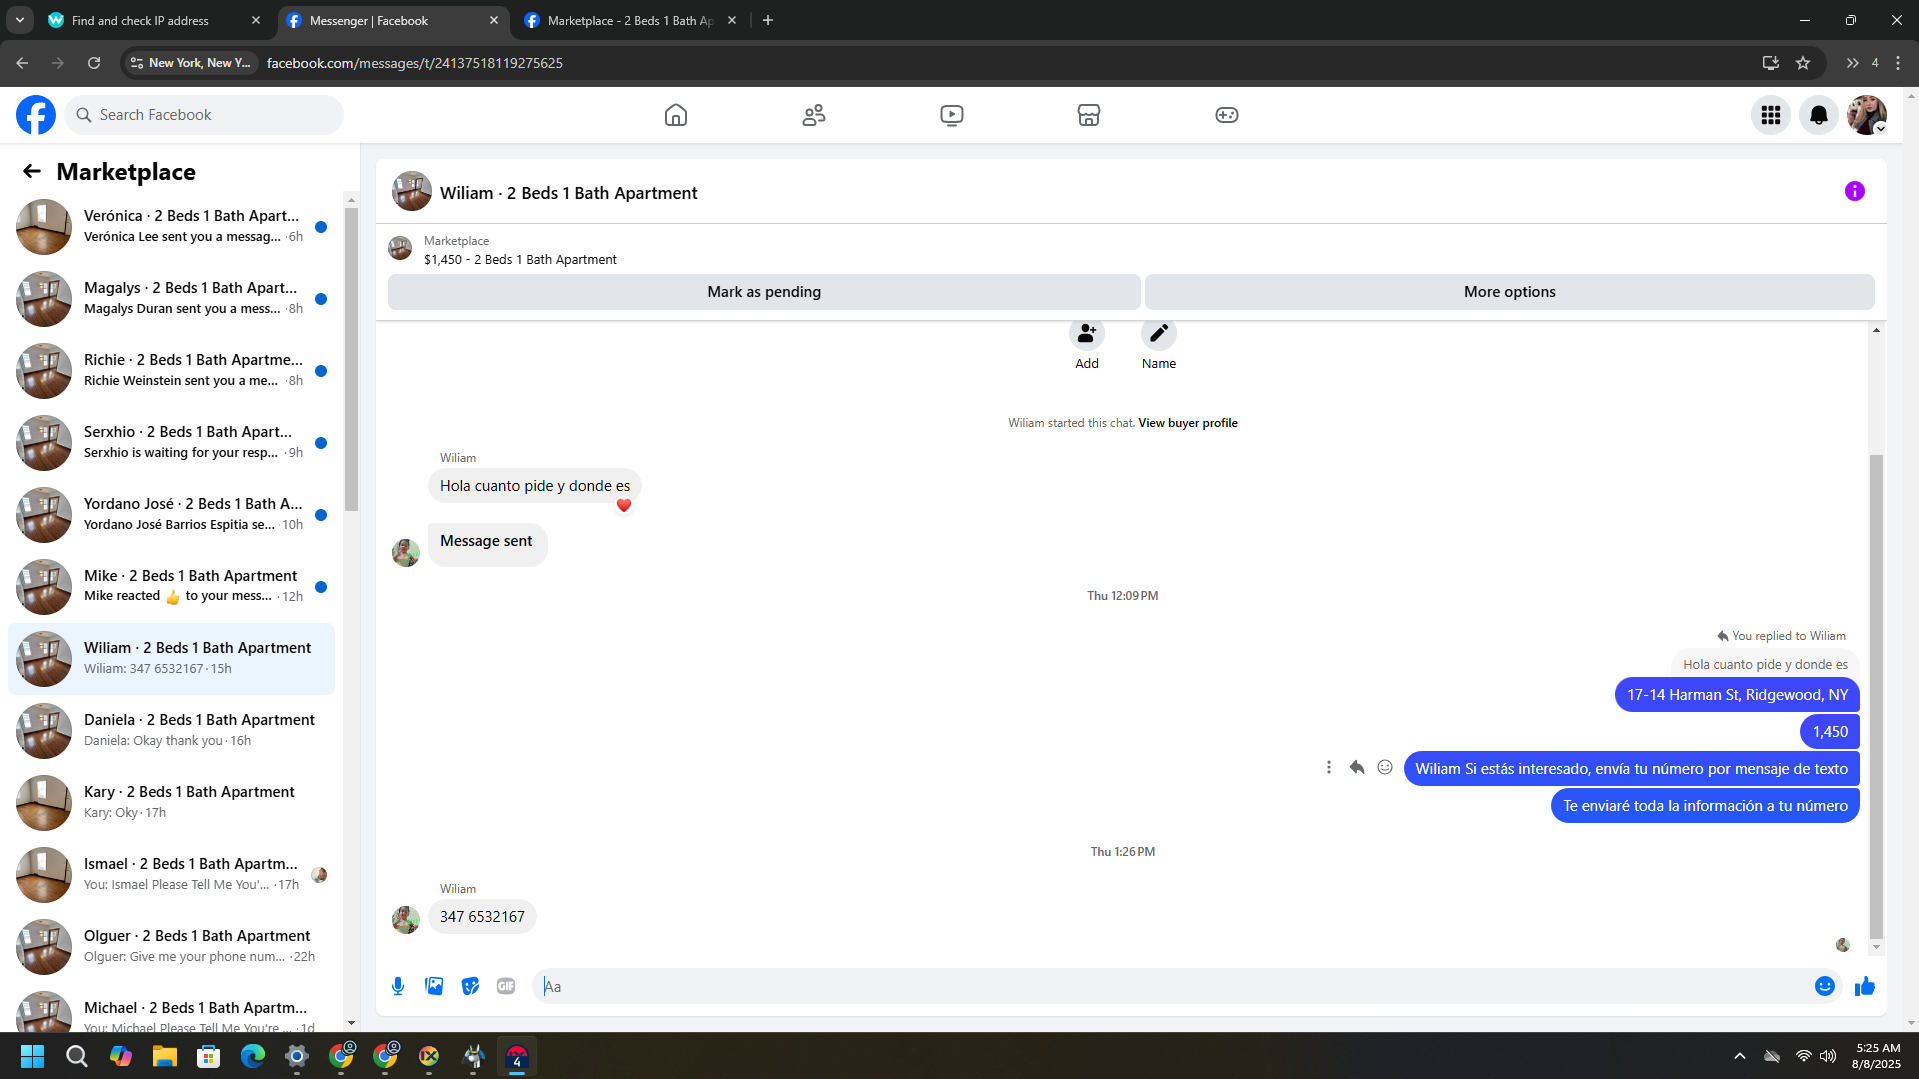Screen dimensions: 1919x1079
Task: Click the heart reaction on Wiliam's message
Action: (624, 506)
